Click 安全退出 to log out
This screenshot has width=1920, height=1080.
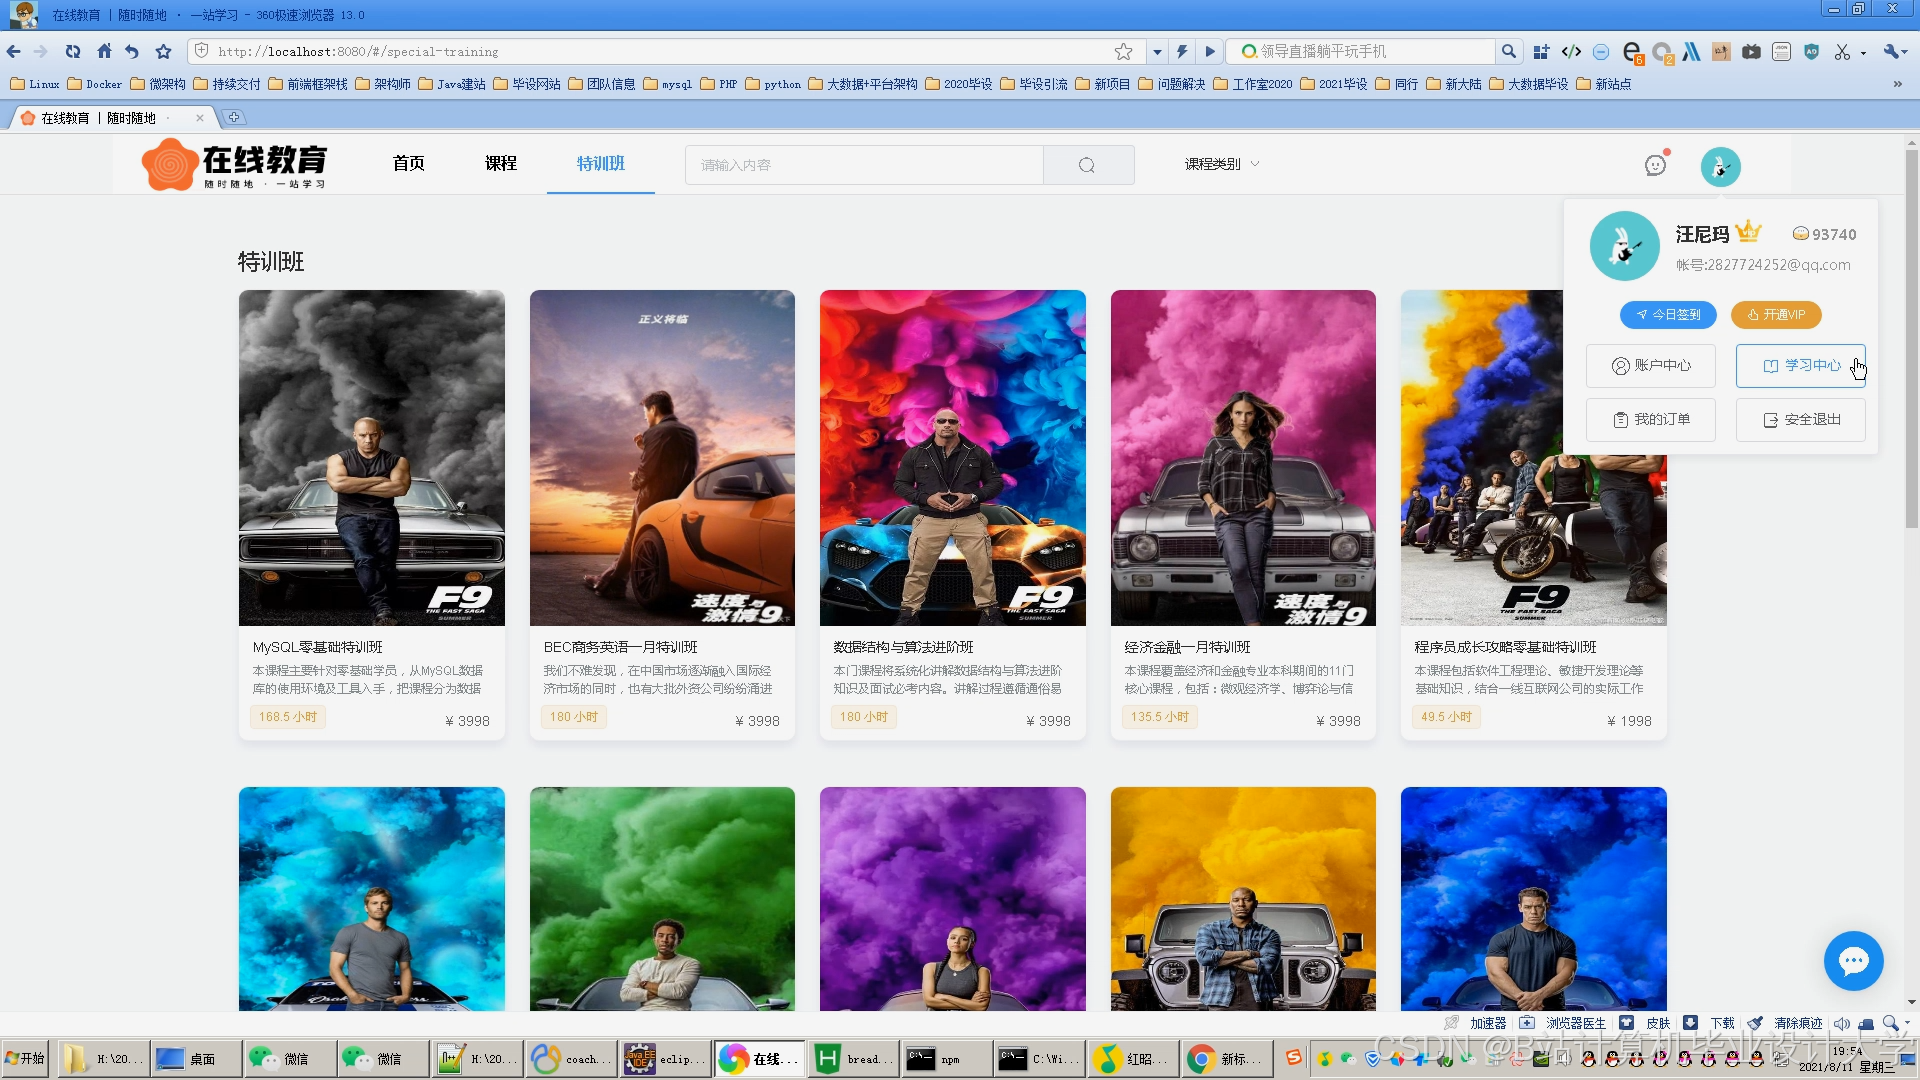click(x=1801, y=420)
